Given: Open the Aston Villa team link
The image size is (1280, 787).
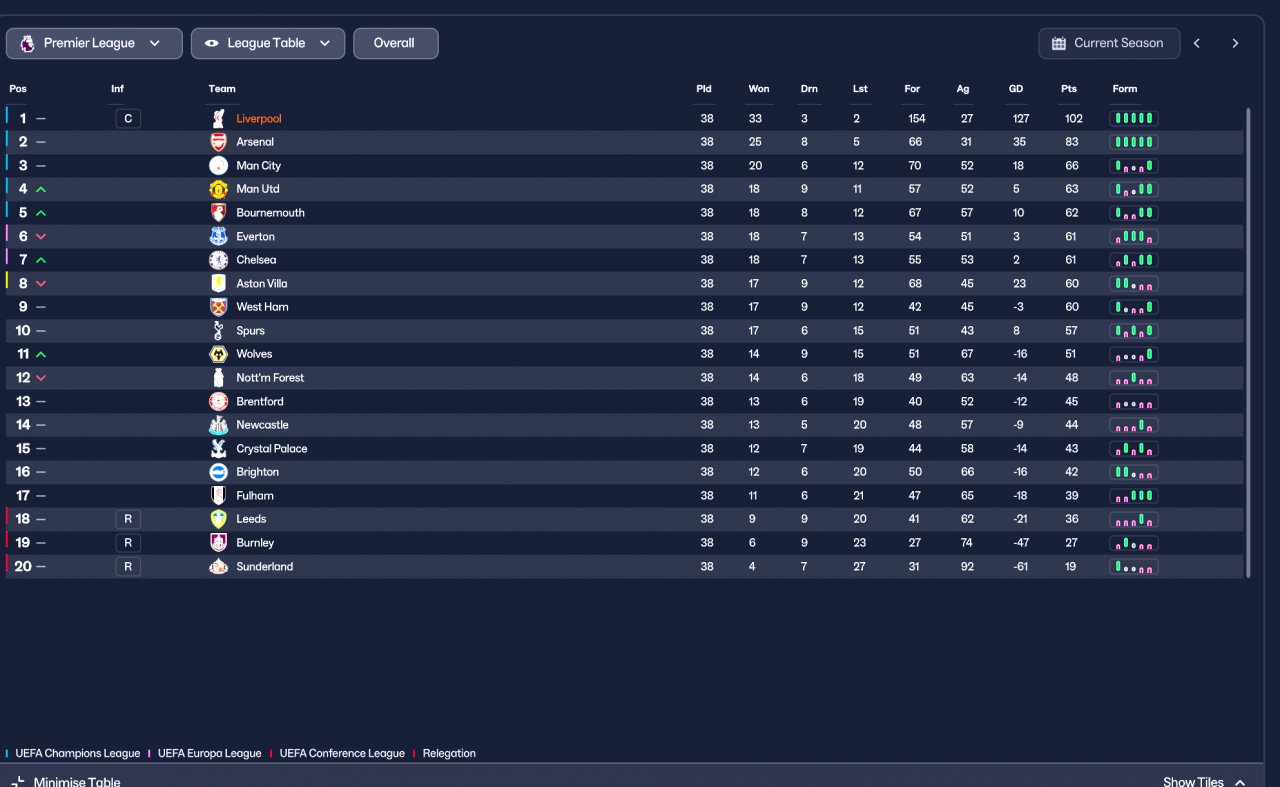Looking at the screenshot, I should pyautogui.click(x=263, y=283).
